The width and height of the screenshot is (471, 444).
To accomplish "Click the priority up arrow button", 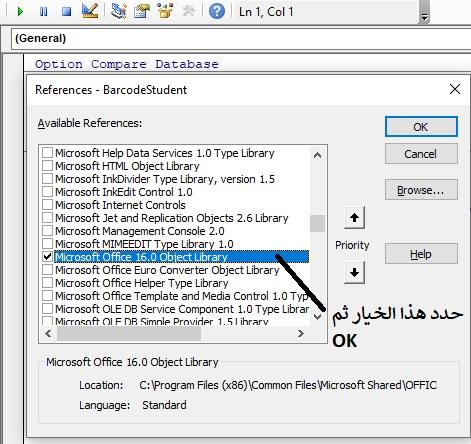I will 354,218.
